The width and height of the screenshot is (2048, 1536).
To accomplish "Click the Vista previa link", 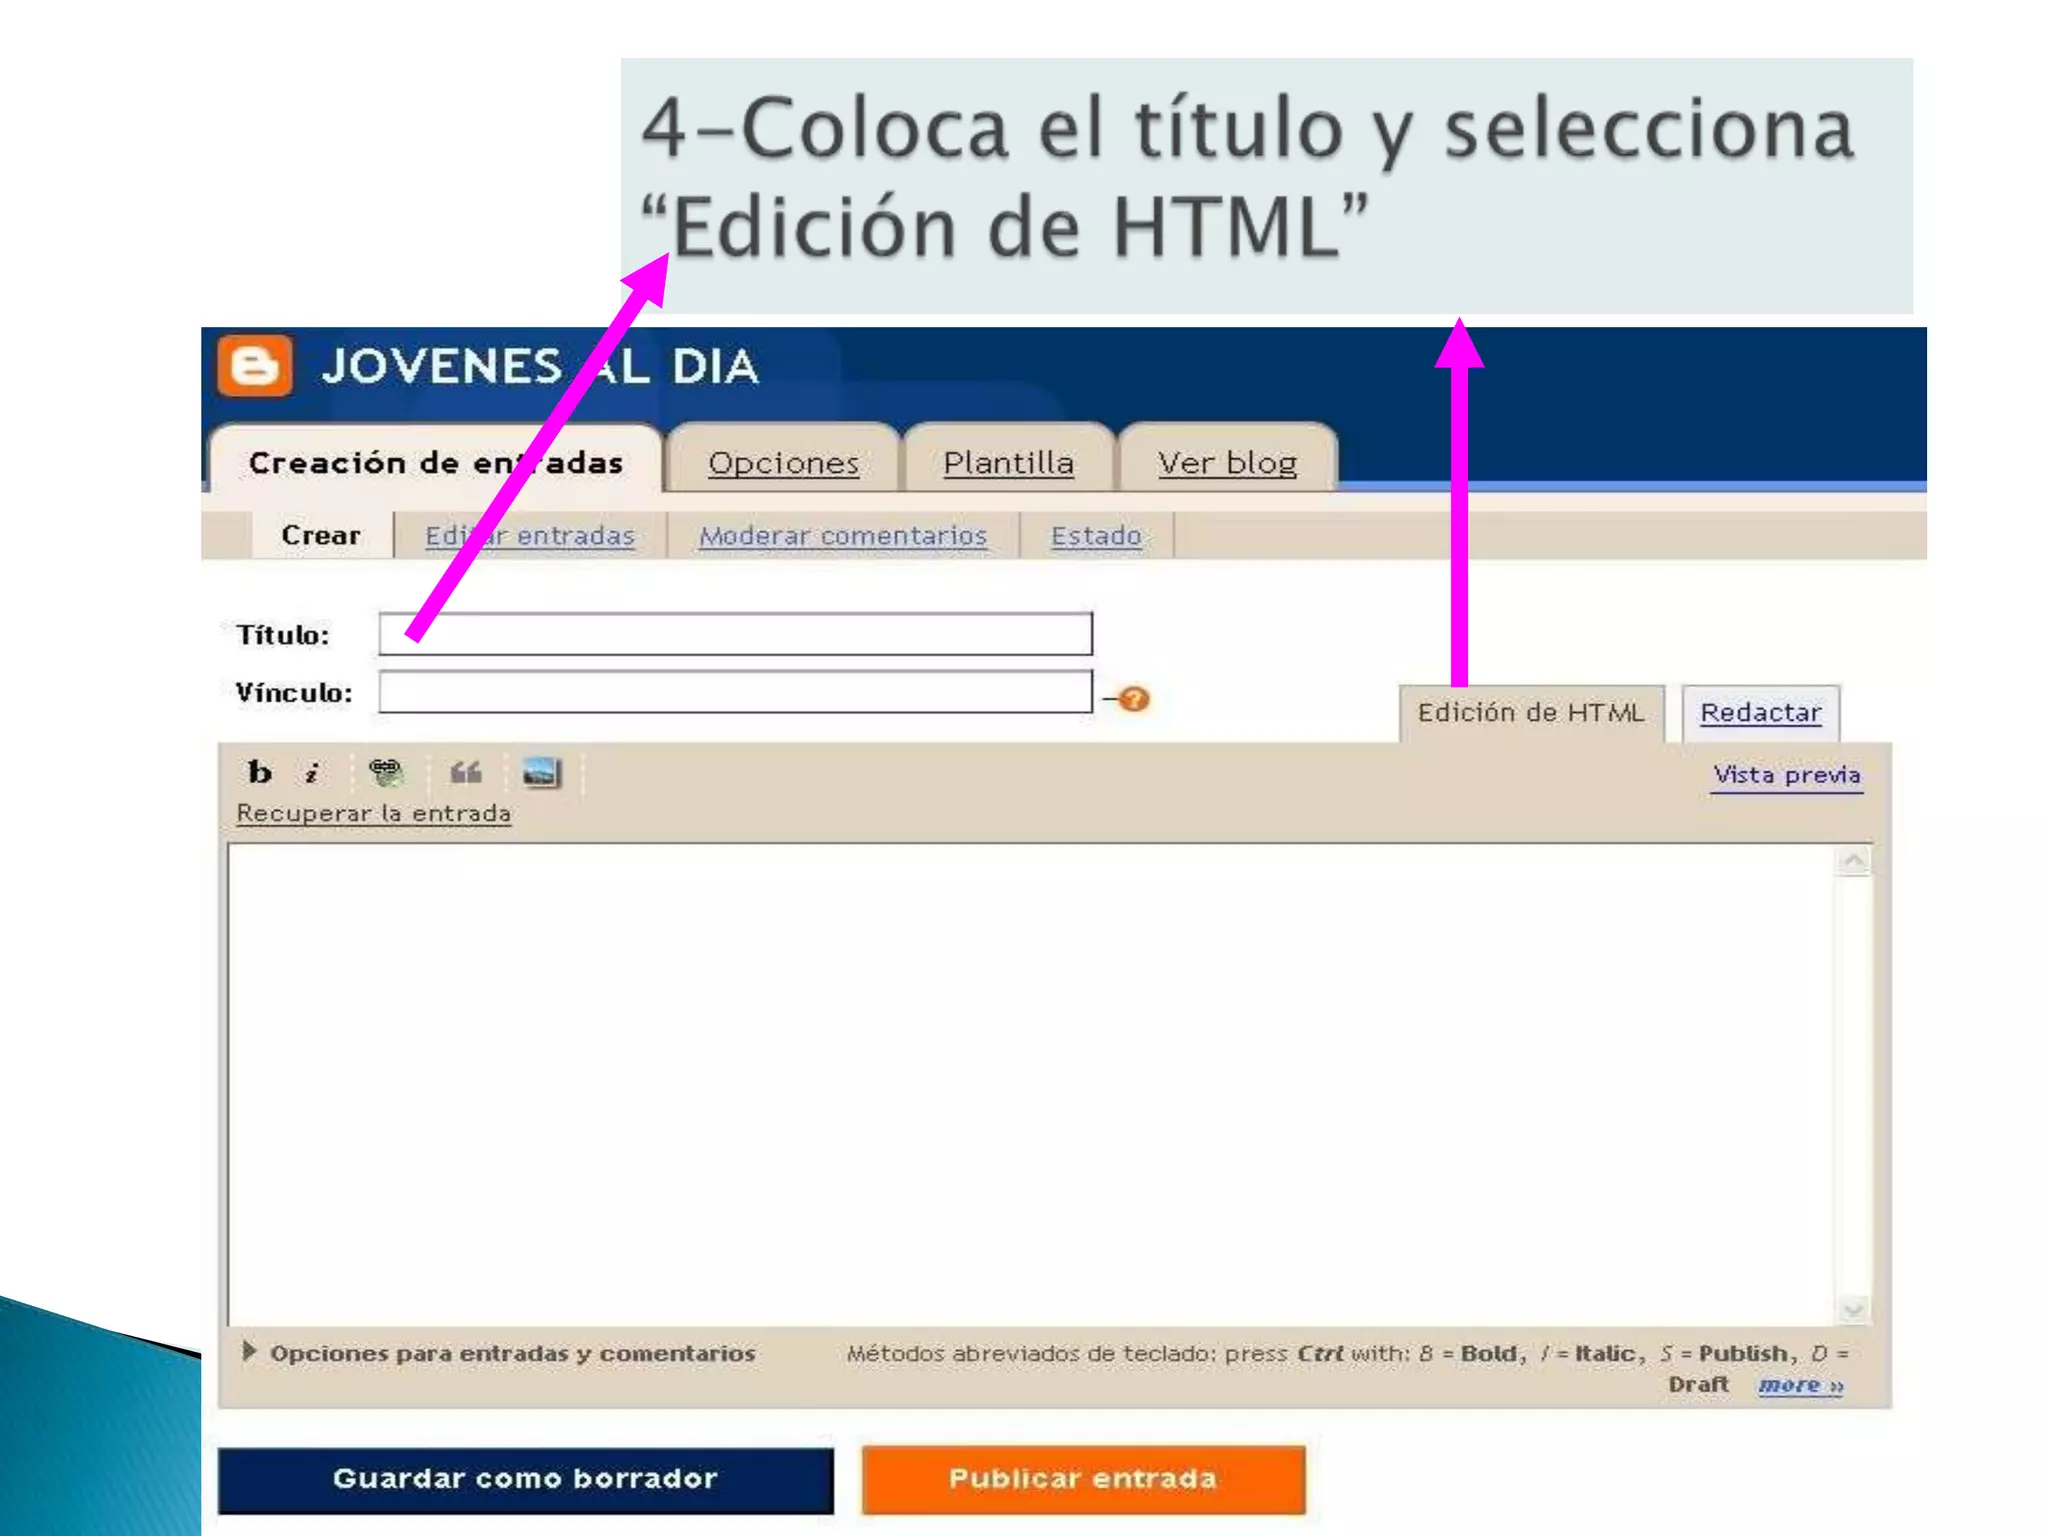I will 1787,775.
